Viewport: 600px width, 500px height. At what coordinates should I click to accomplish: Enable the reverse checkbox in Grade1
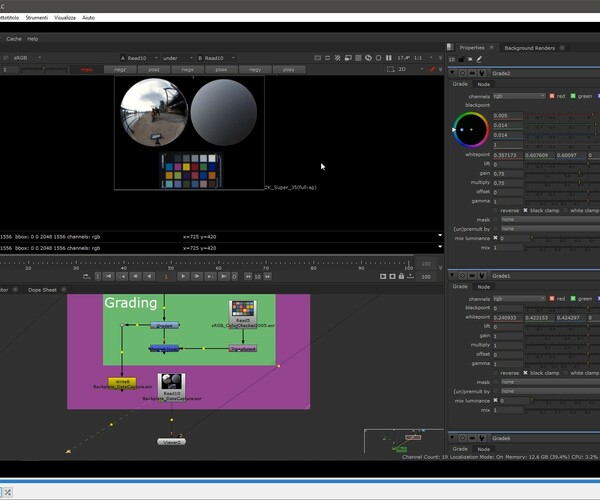[x=496, y=373]
